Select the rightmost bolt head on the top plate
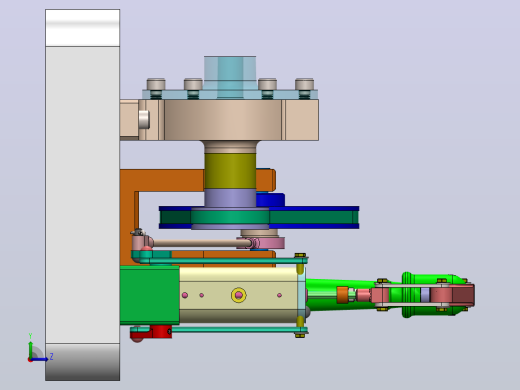The height and width of the screenshot is (390, 520). click(x=304, y=84)
